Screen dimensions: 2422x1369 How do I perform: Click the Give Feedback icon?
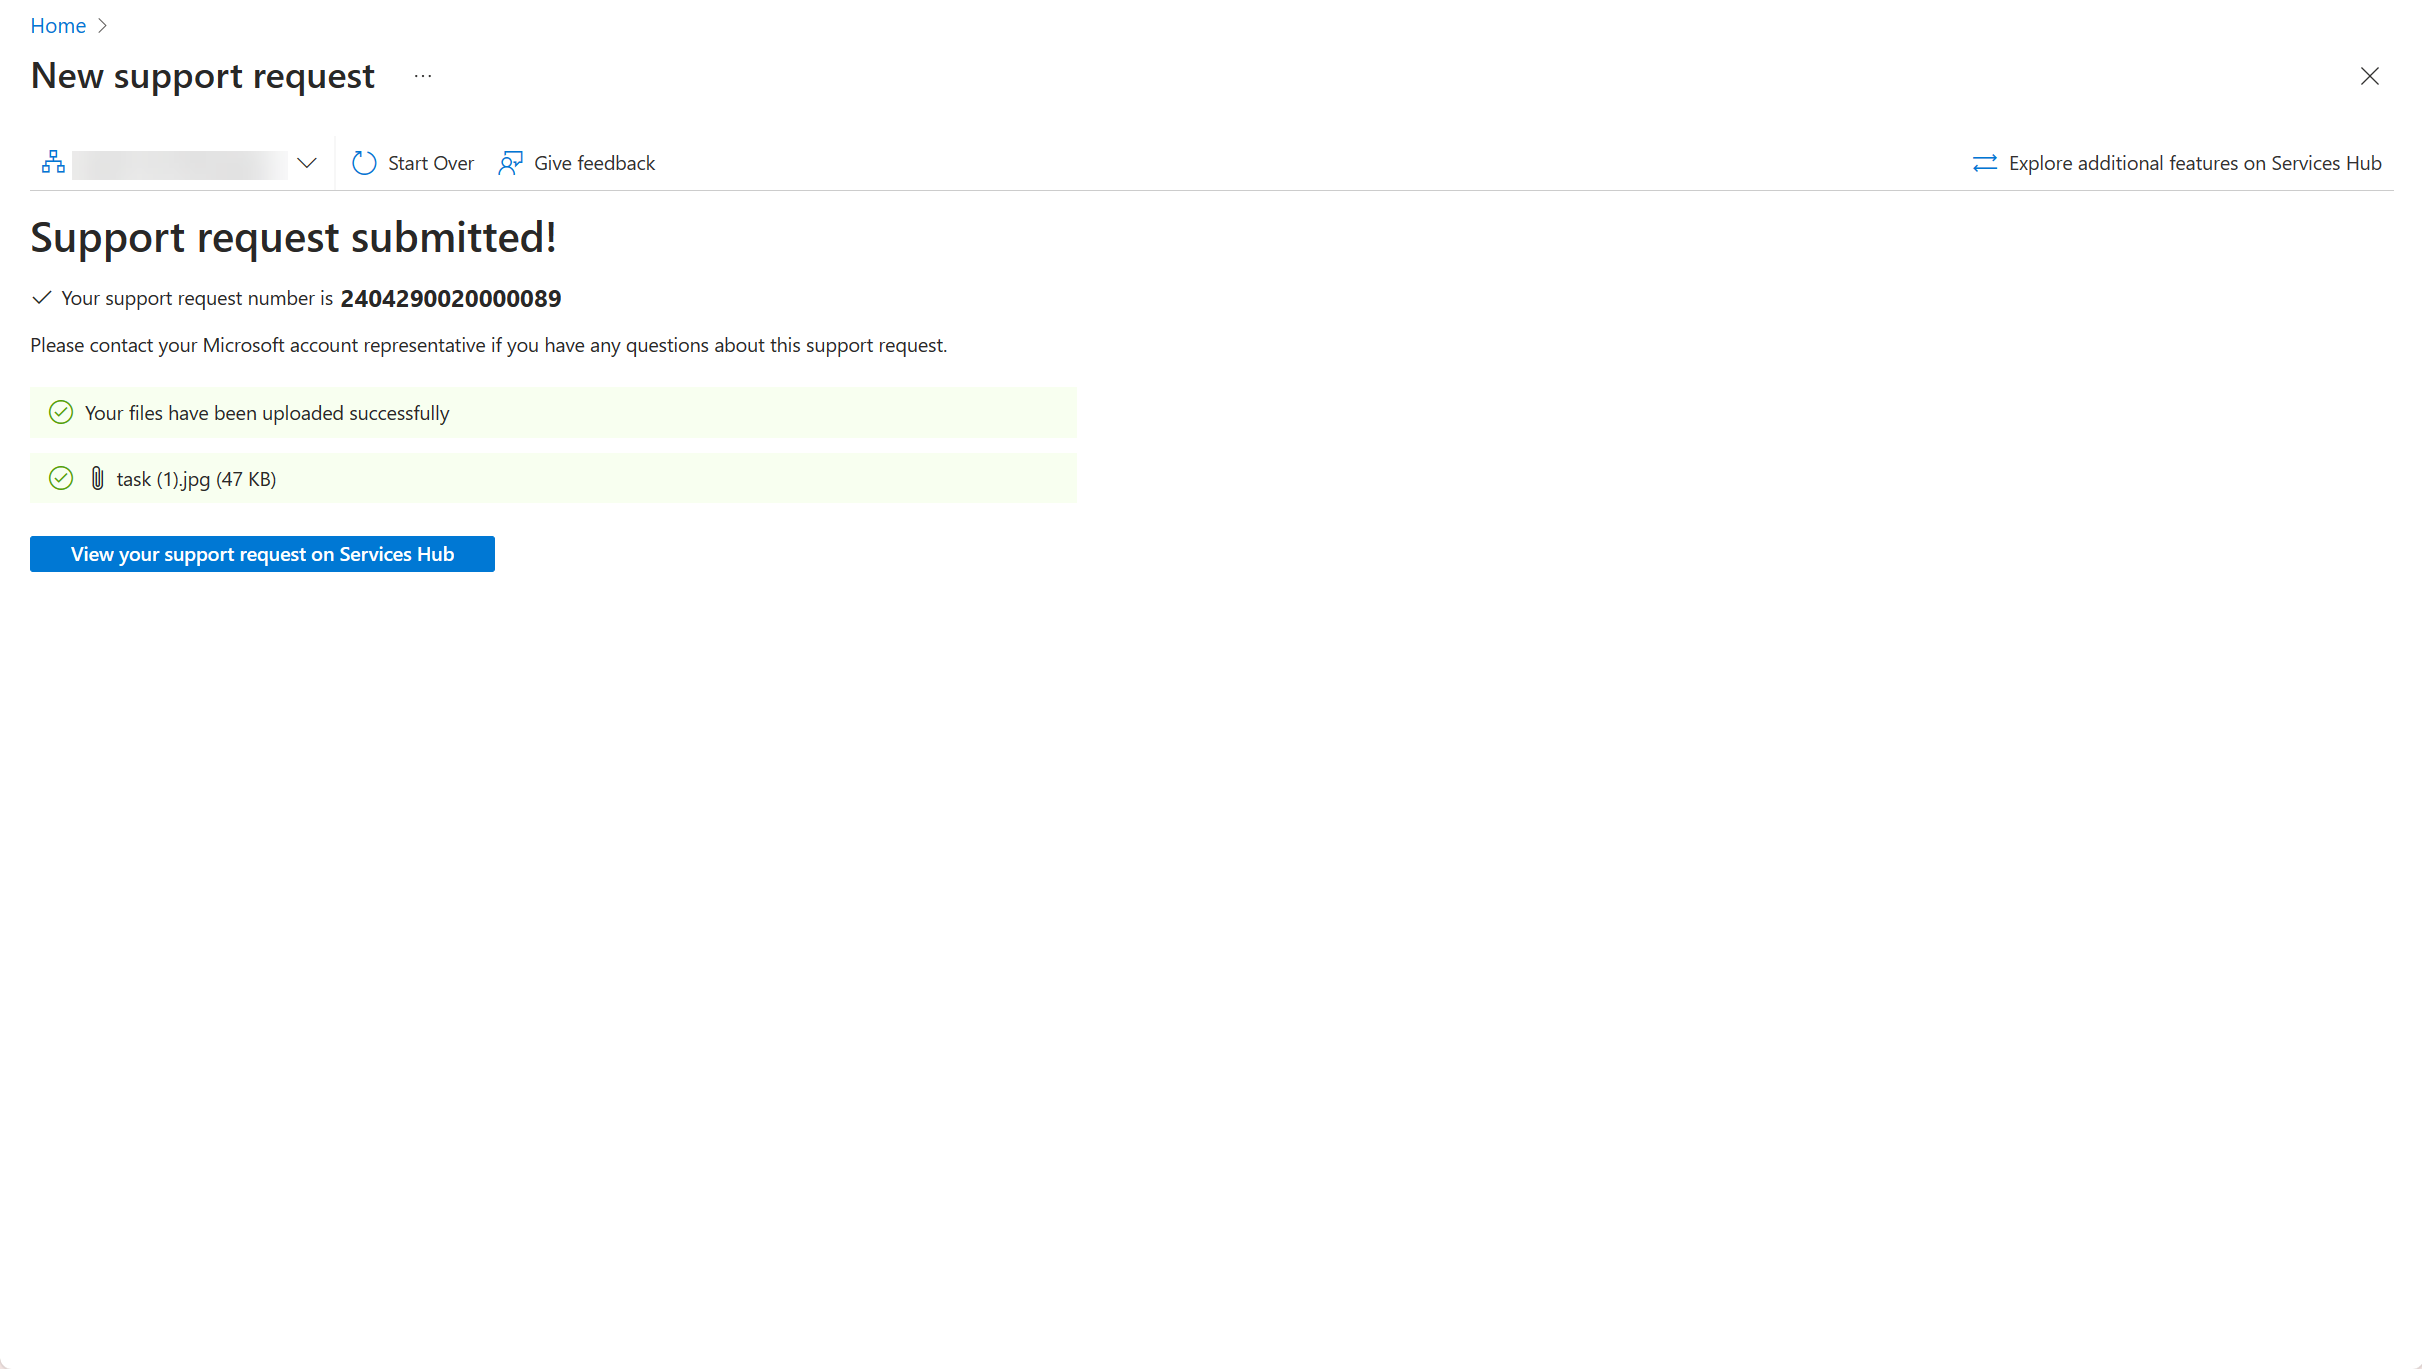[511, 161]
